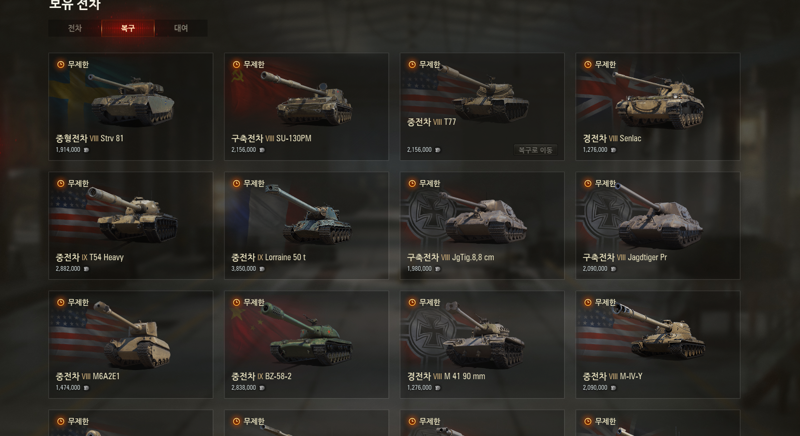Open the JgTig.8,8 cm tank card

[x=482, y=225]
